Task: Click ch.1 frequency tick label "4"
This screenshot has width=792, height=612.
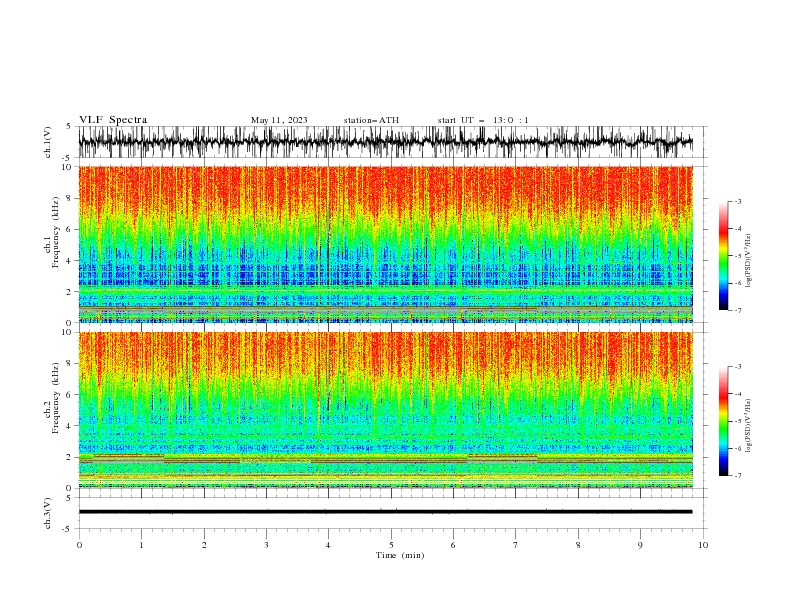Action: point(69,261)
